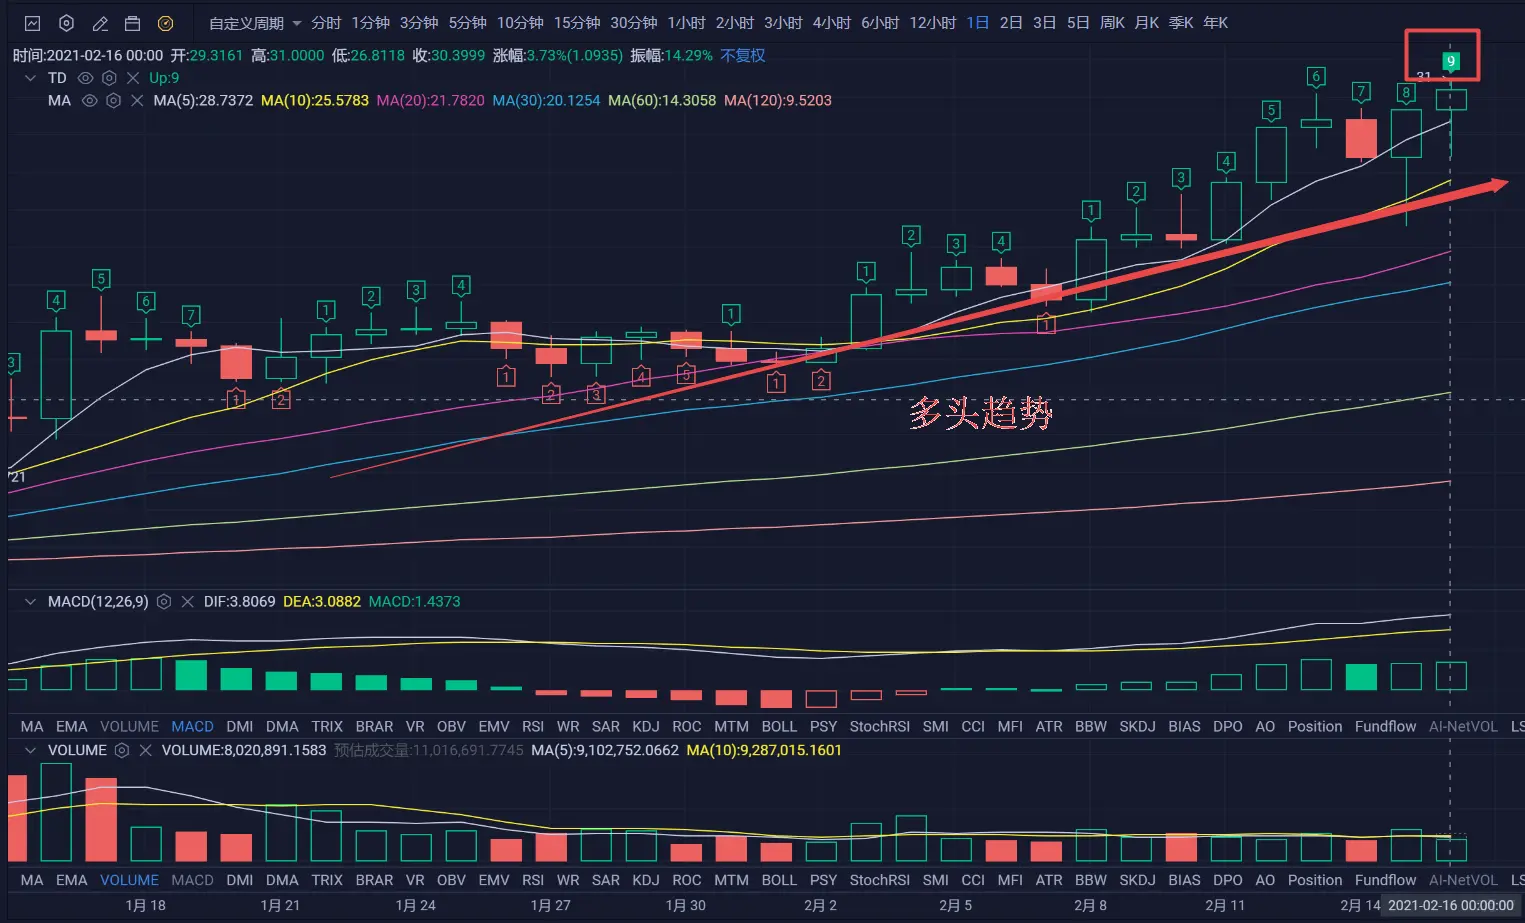Click the MA(120):9.5203 legend value
The image size is (1525, 923).
(778, 101)
